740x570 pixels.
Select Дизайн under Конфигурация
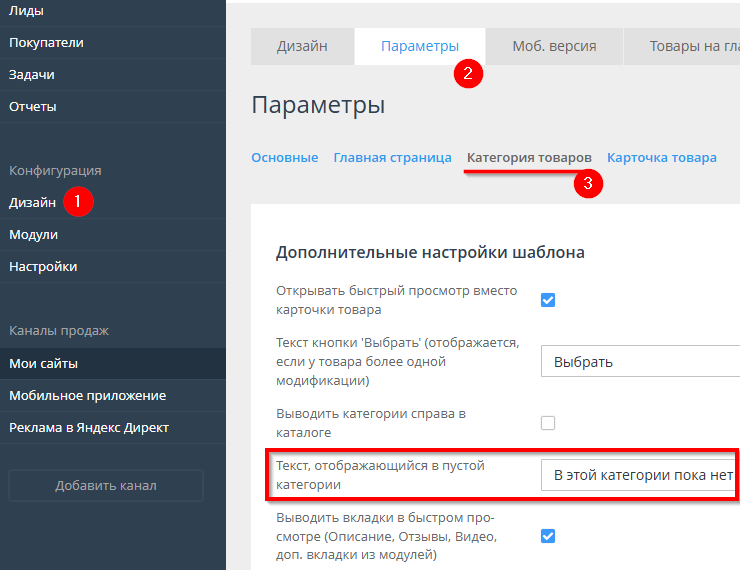pos(33,203)
